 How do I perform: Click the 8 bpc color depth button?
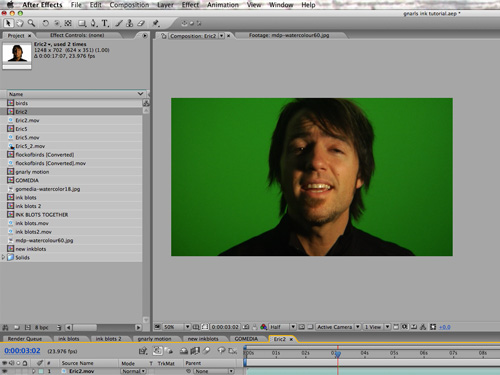[42, 327]
